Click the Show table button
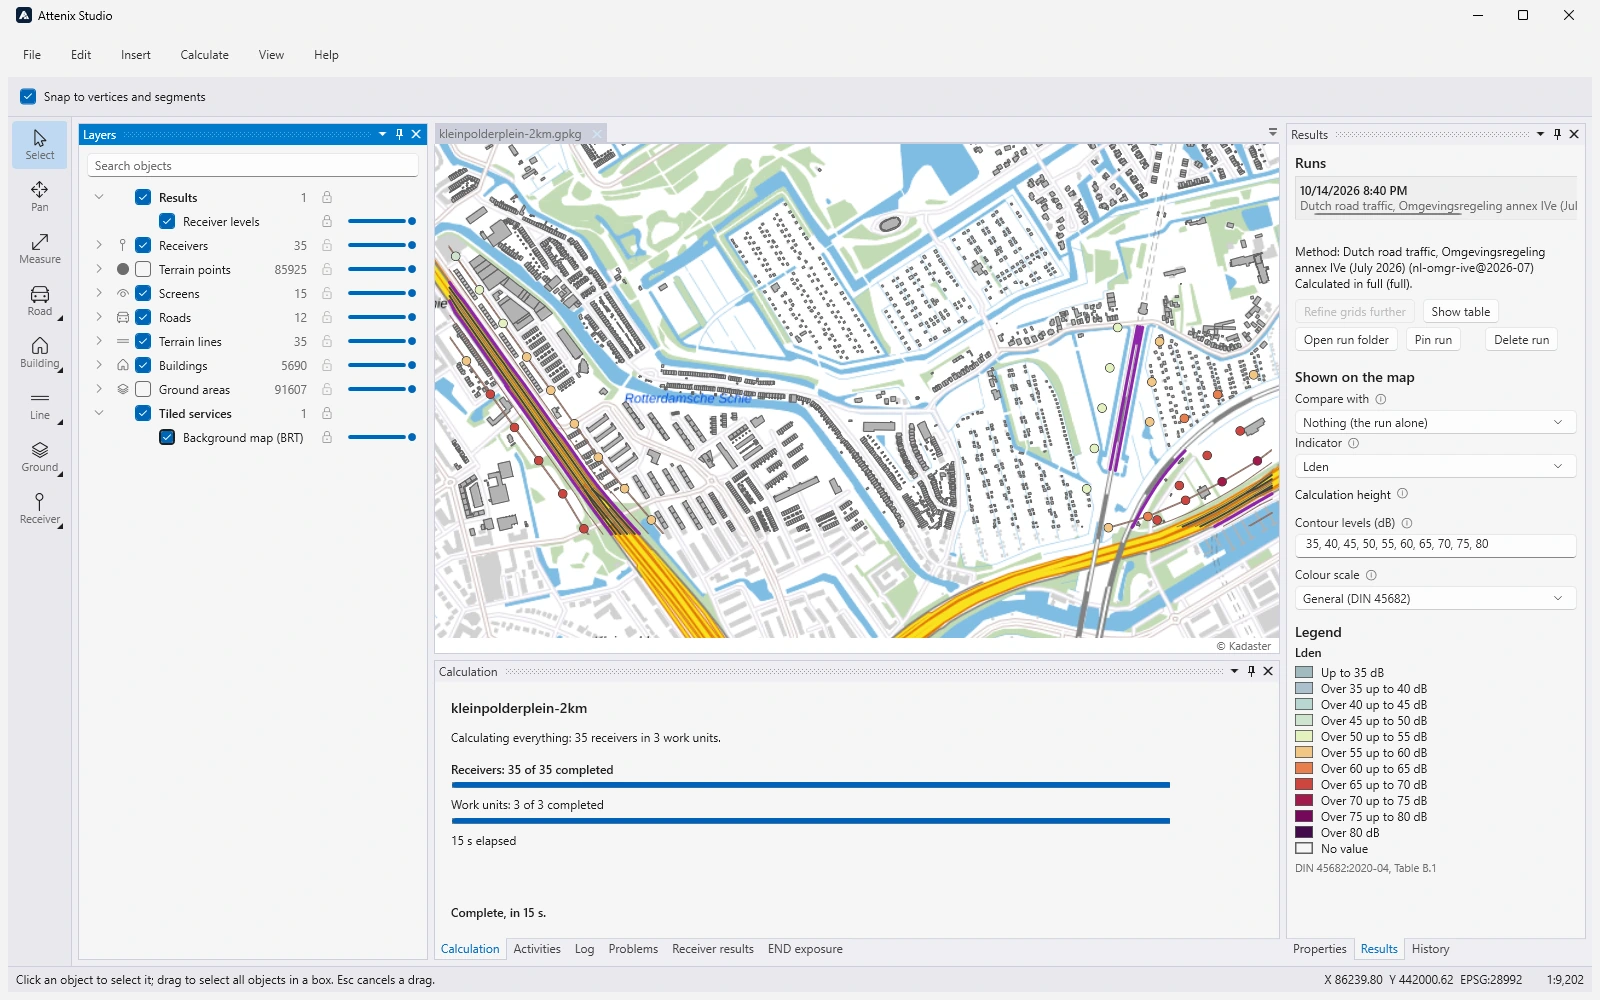 pos(1461,312)
